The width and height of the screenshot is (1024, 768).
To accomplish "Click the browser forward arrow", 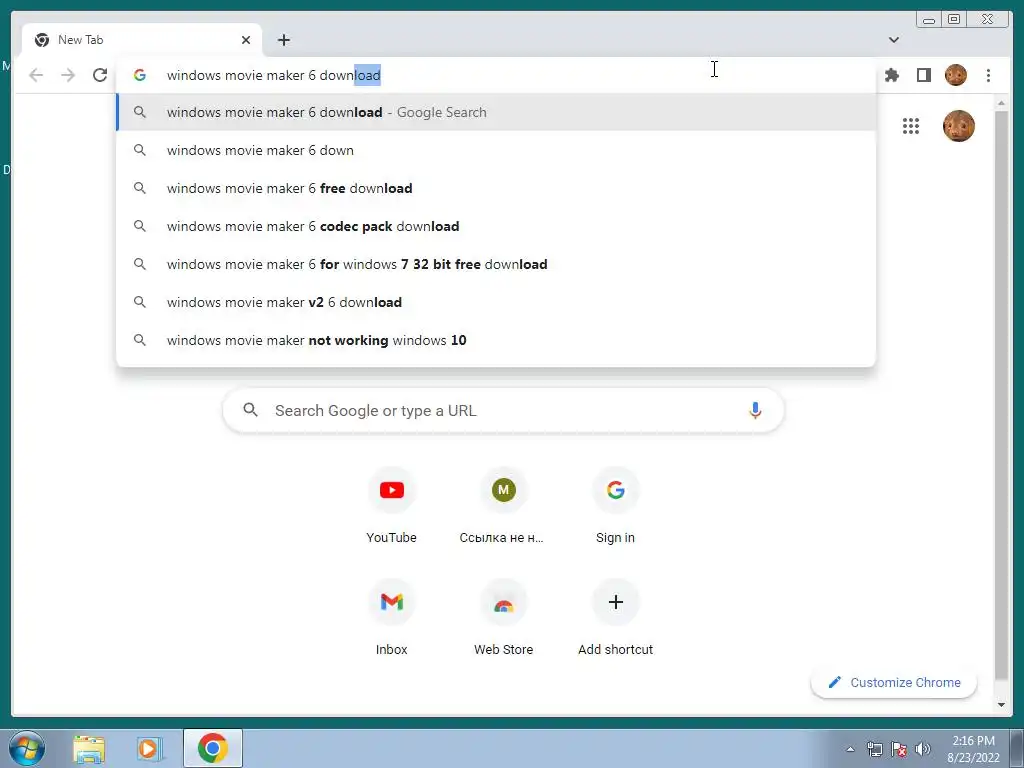I will tap(68, 75).
